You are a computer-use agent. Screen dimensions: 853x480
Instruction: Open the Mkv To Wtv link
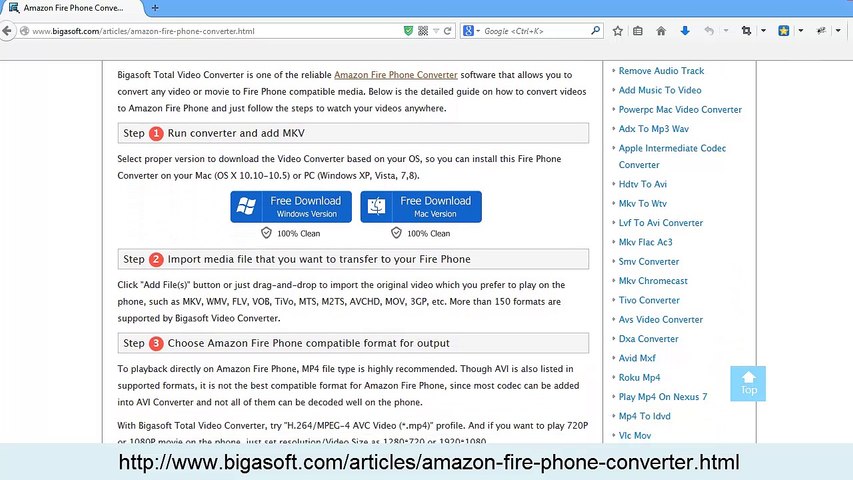tap(642, 204)
